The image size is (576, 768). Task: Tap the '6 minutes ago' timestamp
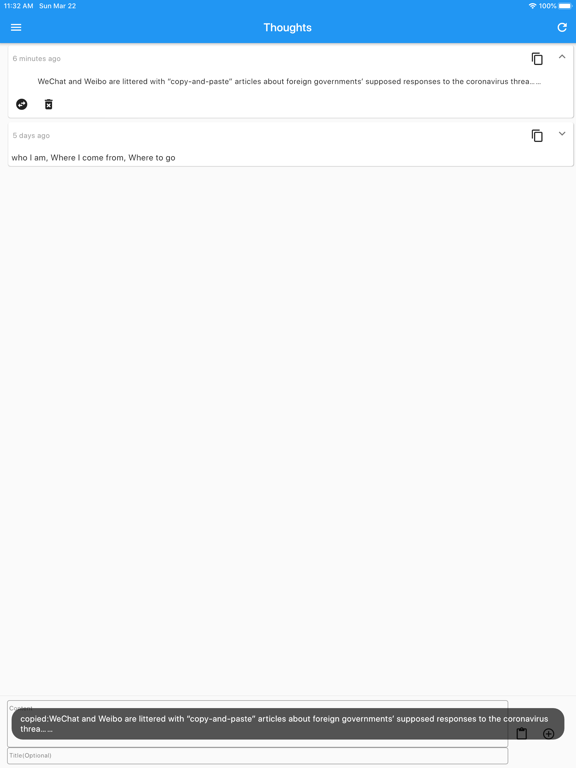coord(37,58)
